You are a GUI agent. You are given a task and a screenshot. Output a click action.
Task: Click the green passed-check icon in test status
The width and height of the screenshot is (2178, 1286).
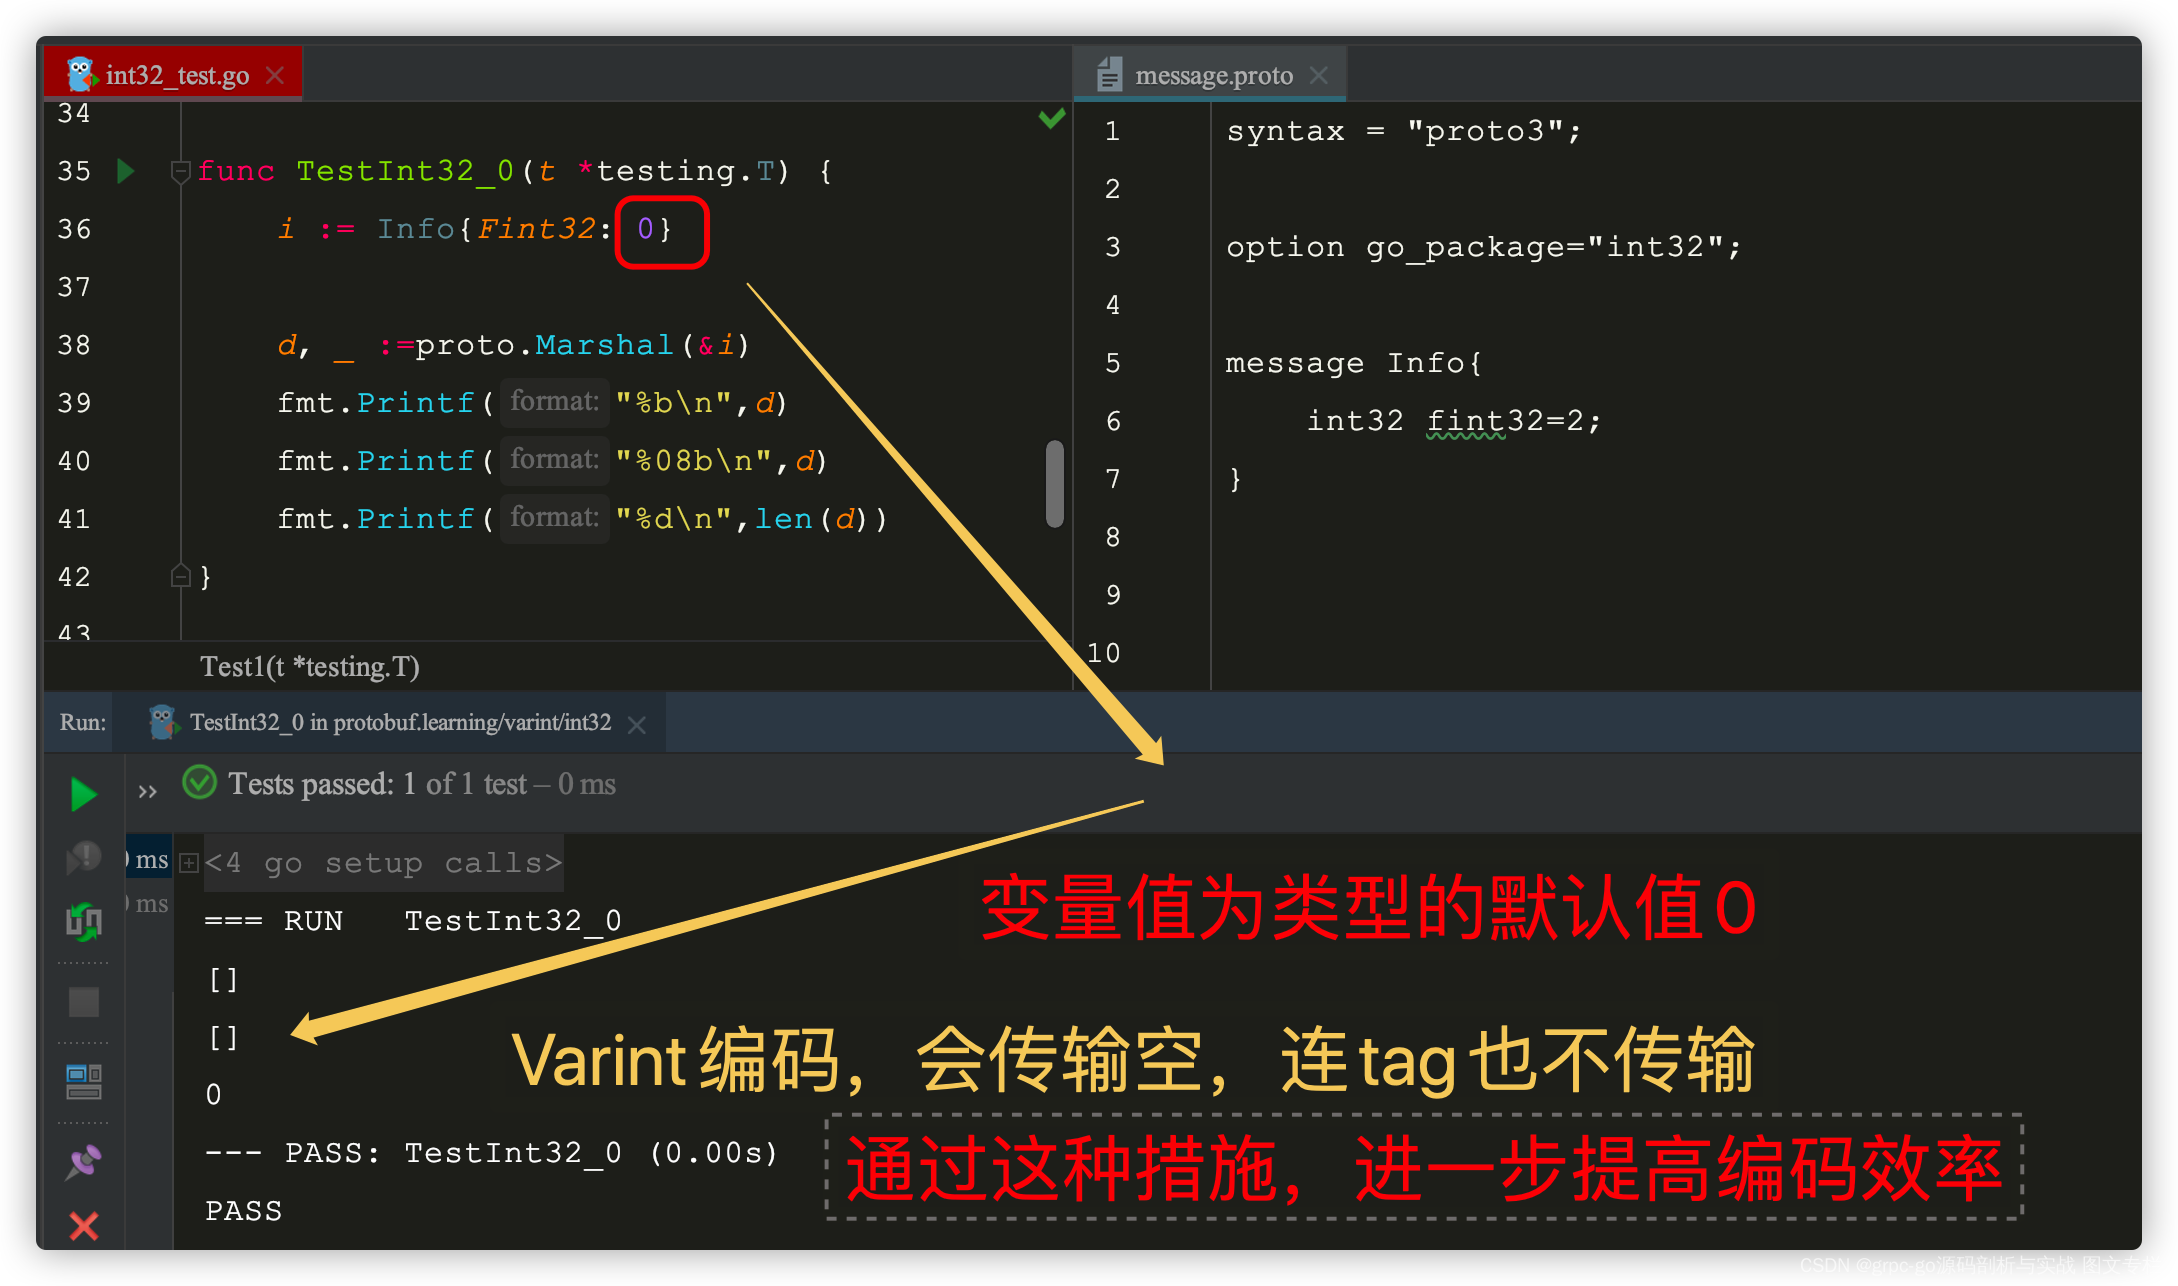coord(200,783)
